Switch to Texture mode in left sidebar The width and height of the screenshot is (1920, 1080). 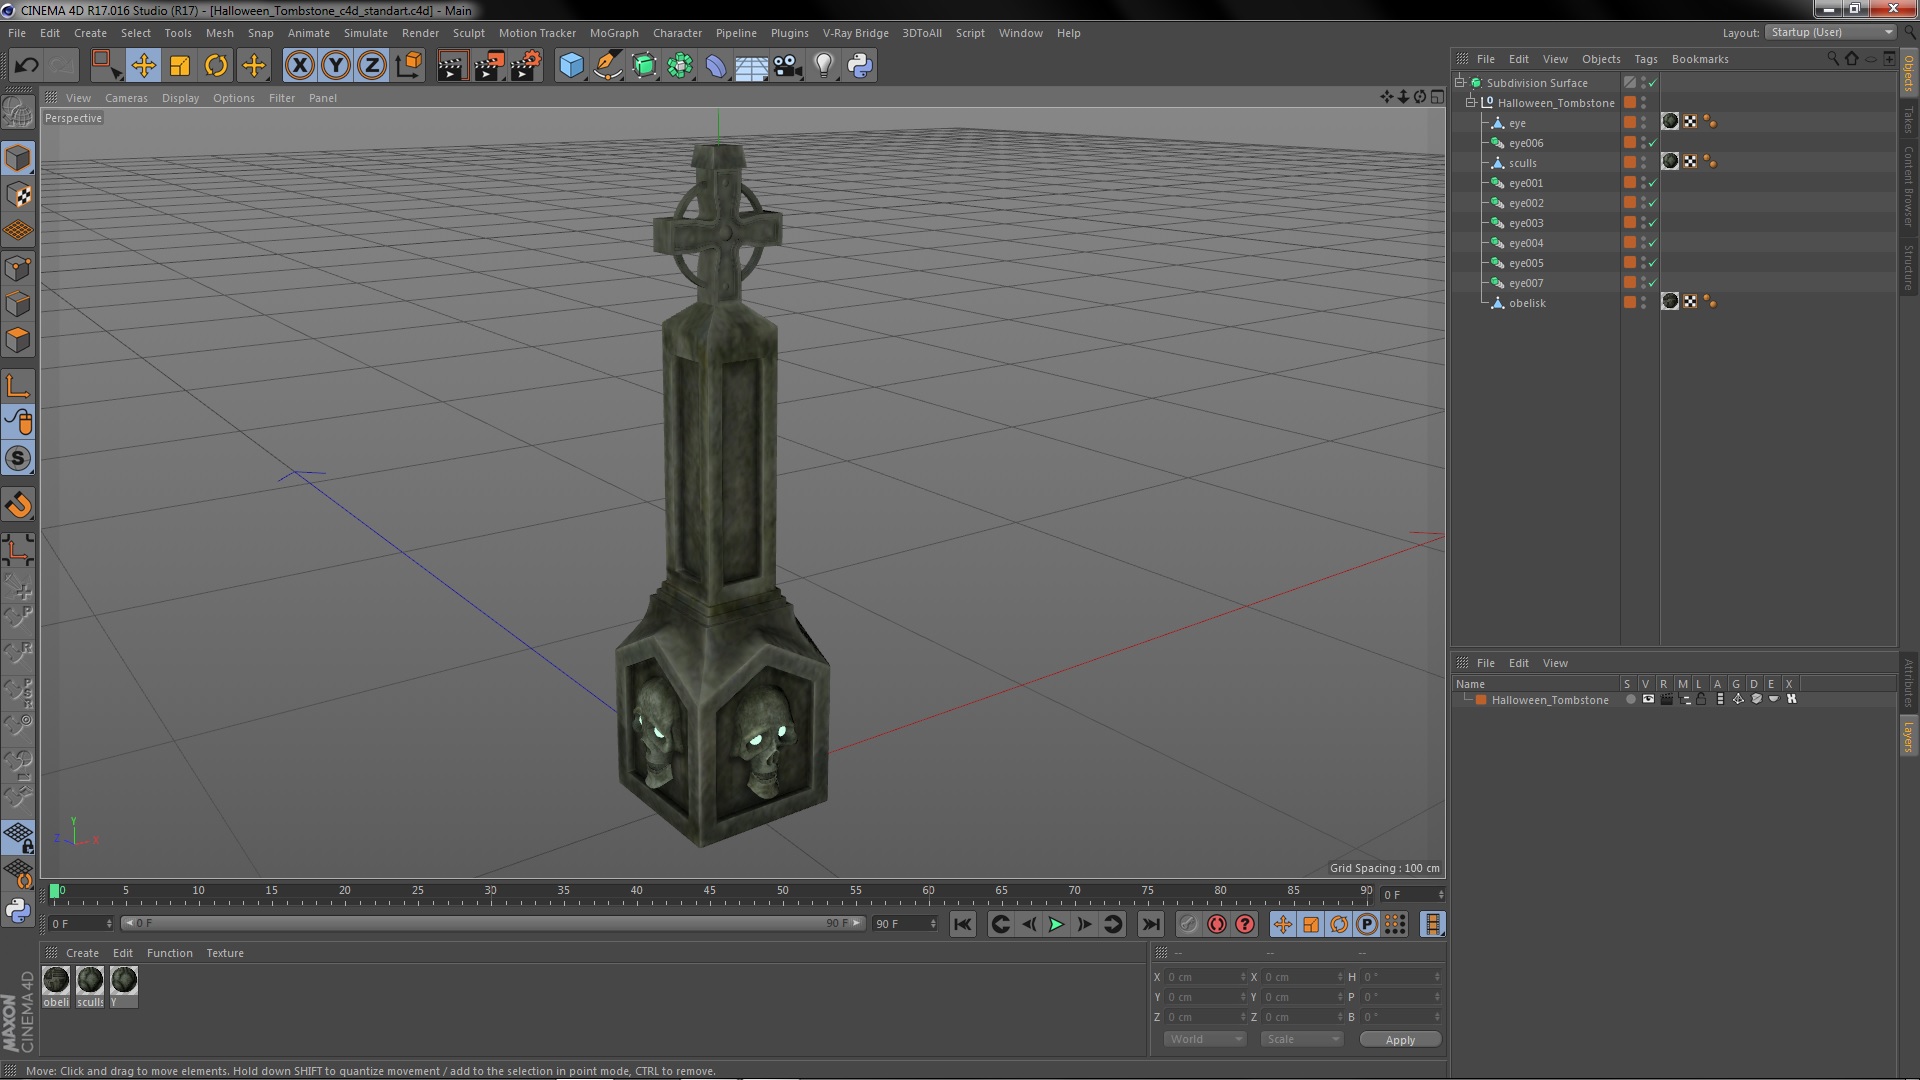pyautogui.click(x=18, y=195)
